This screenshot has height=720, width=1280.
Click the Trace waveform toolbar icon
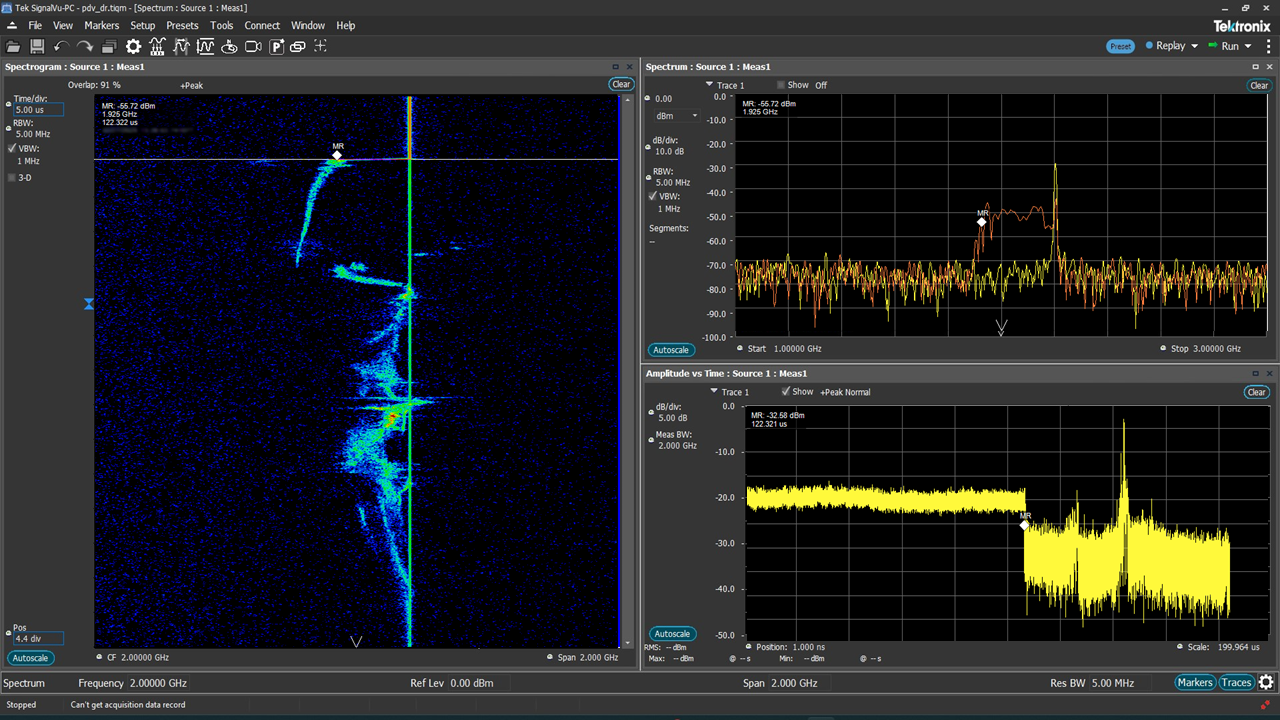205,46
